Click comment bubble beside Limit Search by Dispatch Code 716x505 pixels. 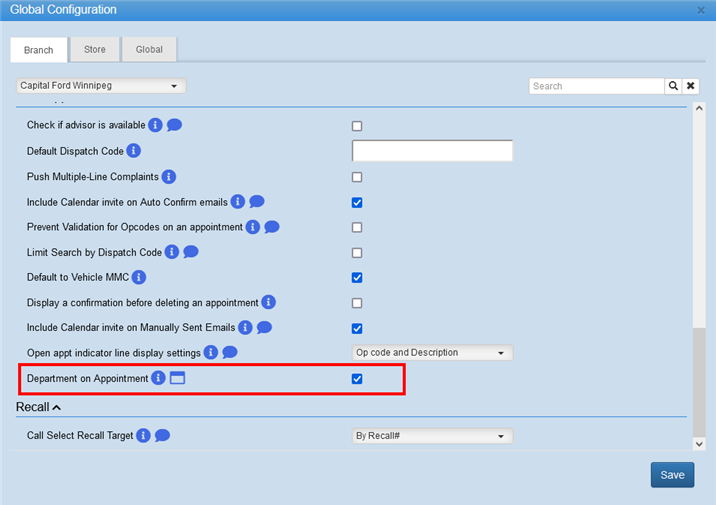[191, 252]
